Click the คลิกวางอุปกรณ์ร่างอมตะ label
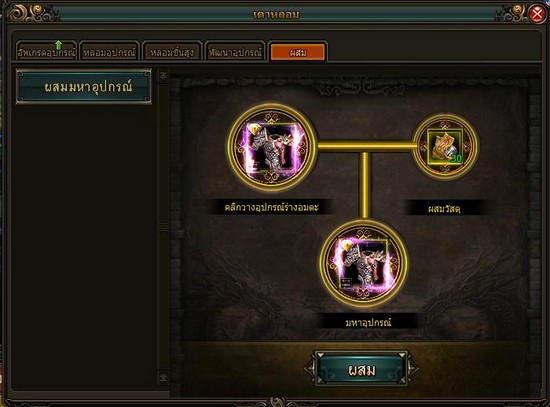The width and height of the screenshot is (550, 407). (271, 207)
